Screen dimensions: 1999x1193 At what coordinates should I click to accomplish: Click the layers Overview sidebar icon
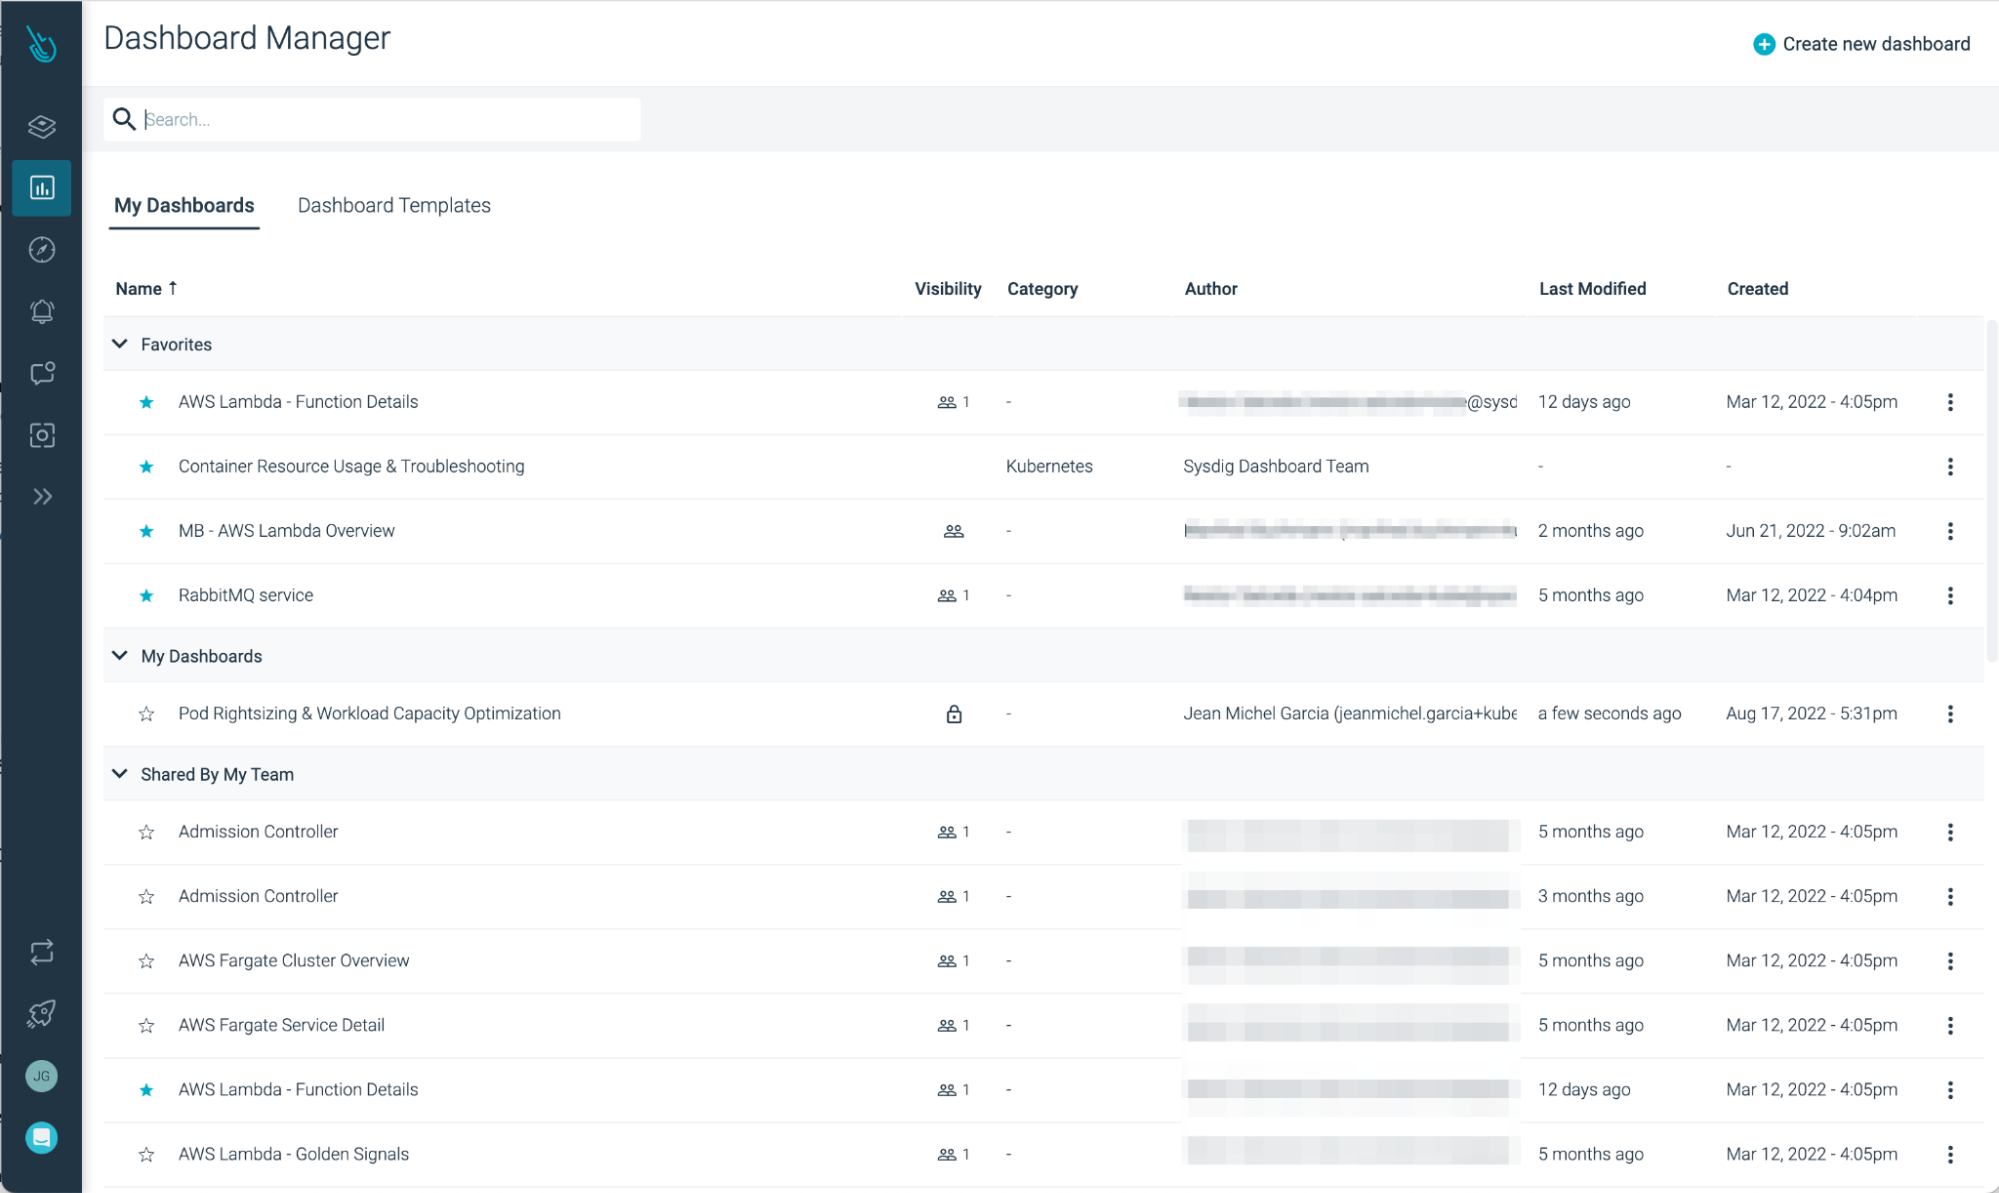tap(42, 127)
